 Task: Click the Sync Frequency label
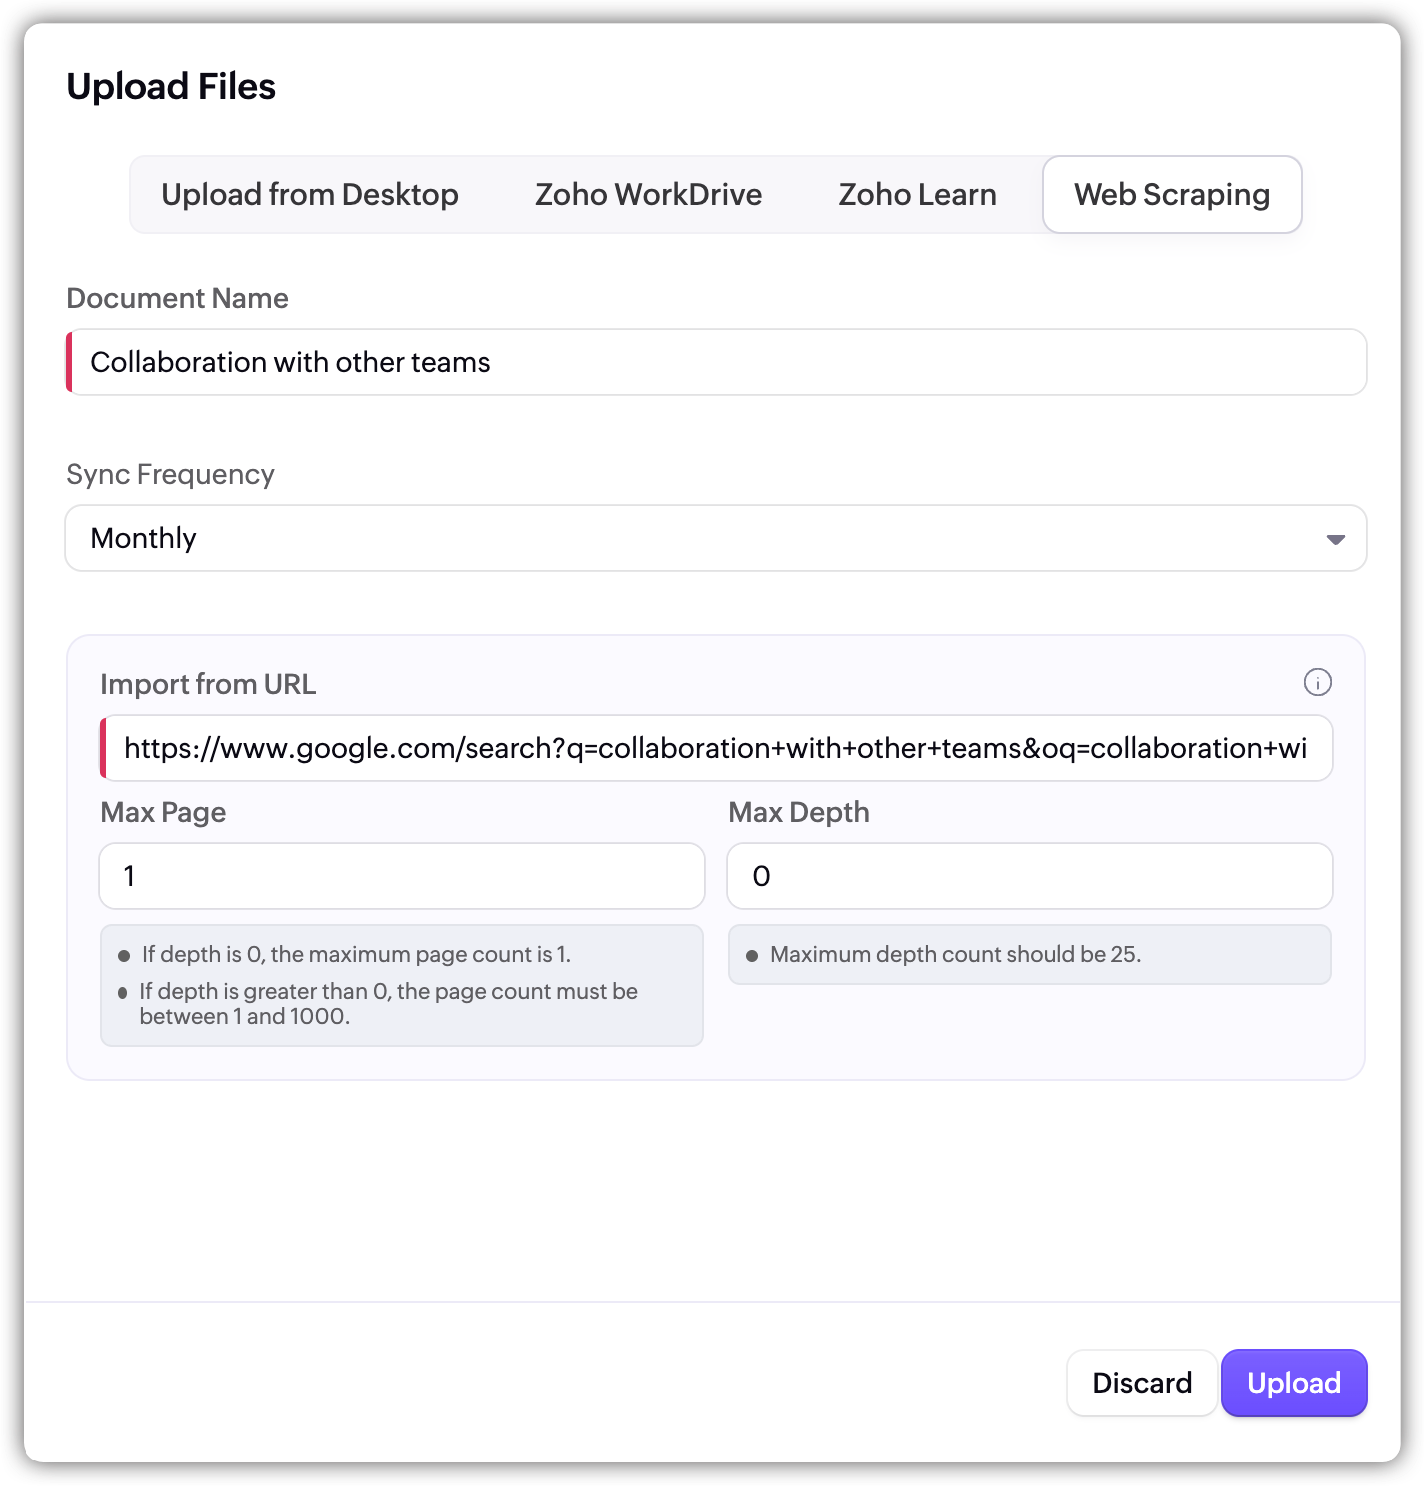pos(170,474)
